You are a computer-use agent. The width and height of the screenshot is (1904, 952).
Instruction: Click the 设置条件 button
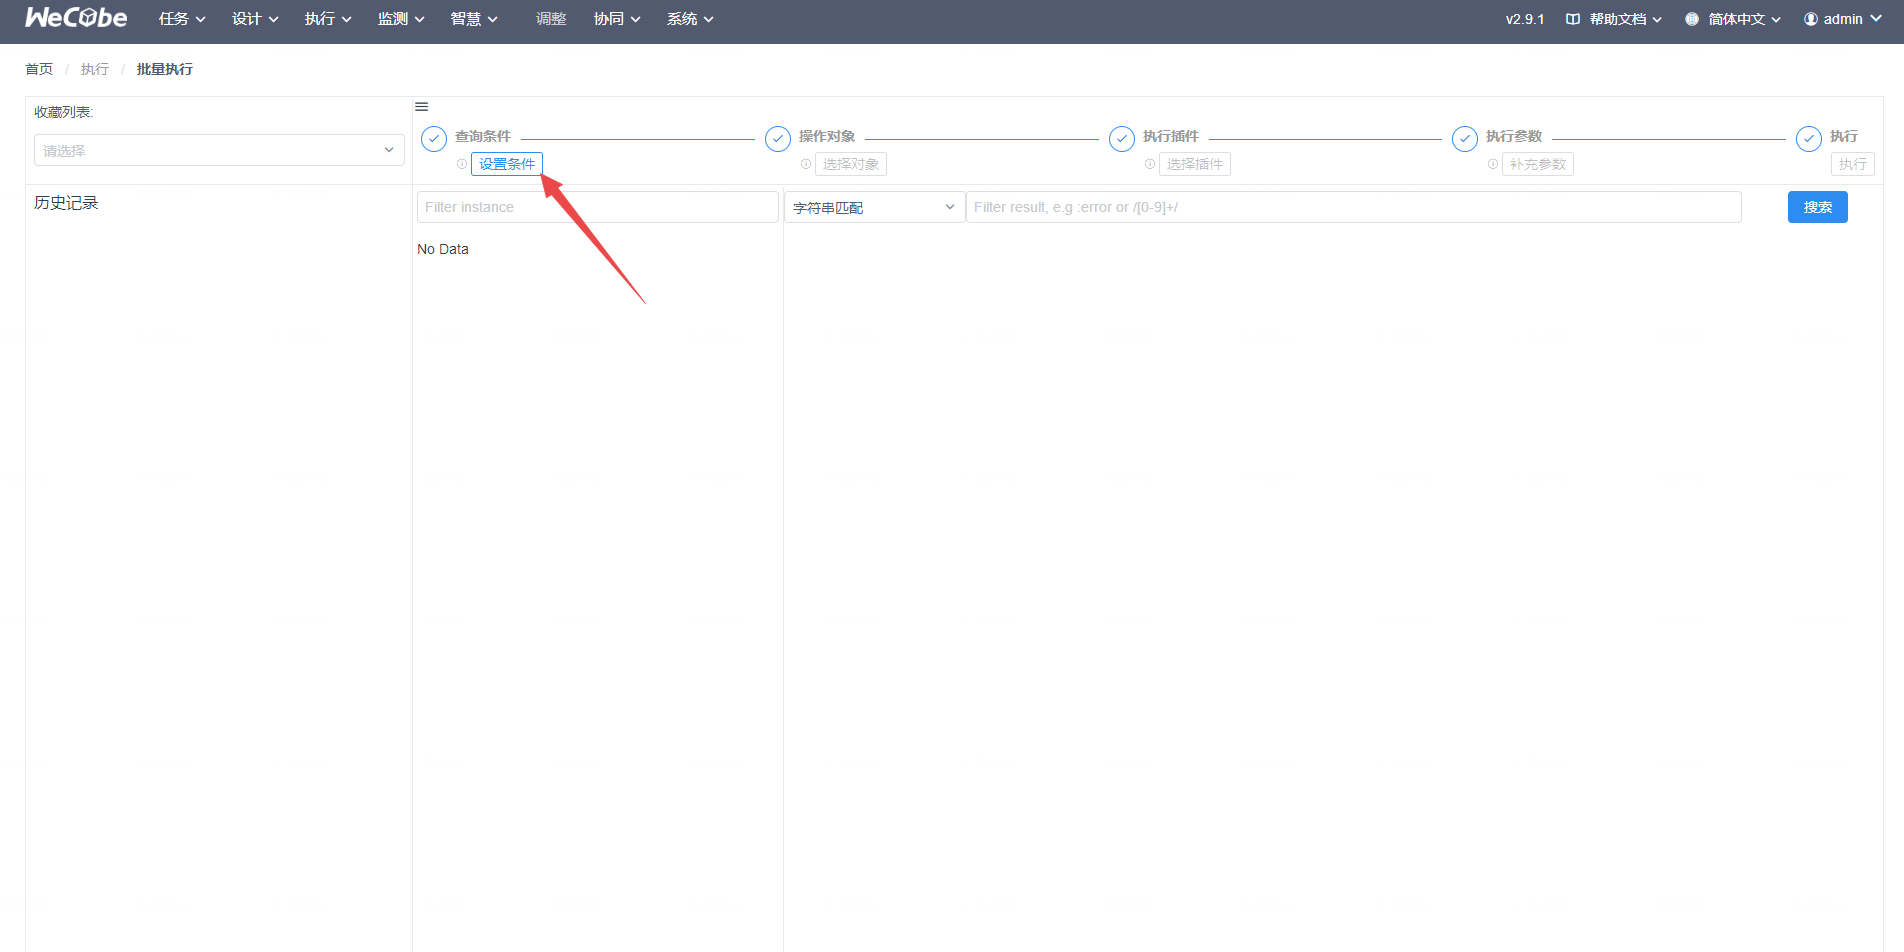507,164
